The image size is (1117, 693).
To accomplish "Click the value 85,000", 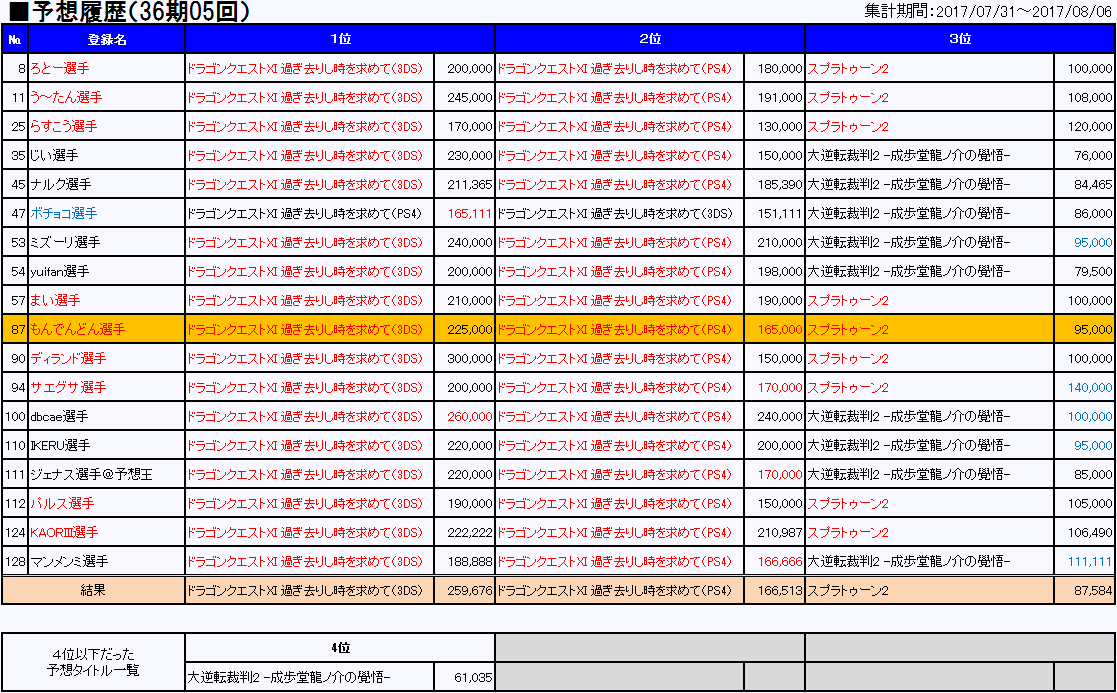I will point(1093,474).
